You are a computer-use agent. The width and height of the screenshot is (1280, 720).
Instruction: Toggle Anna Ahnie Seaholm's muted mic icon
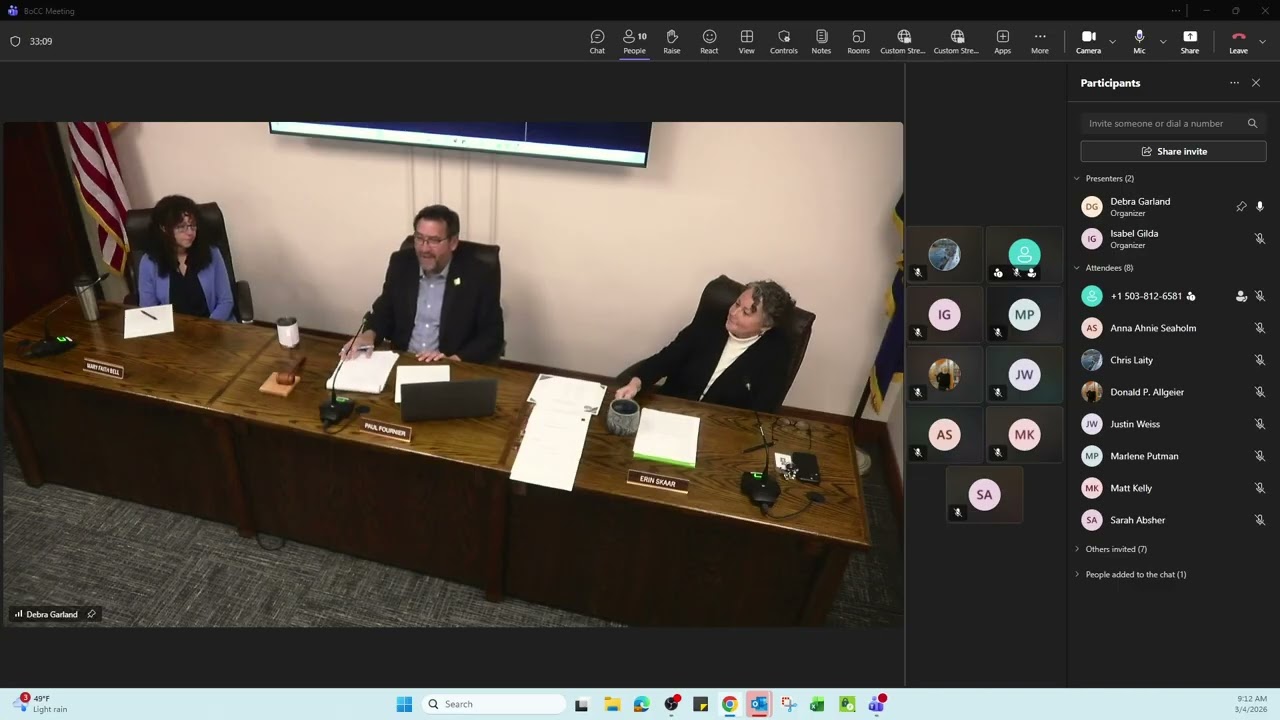[x=1260, y=328]
